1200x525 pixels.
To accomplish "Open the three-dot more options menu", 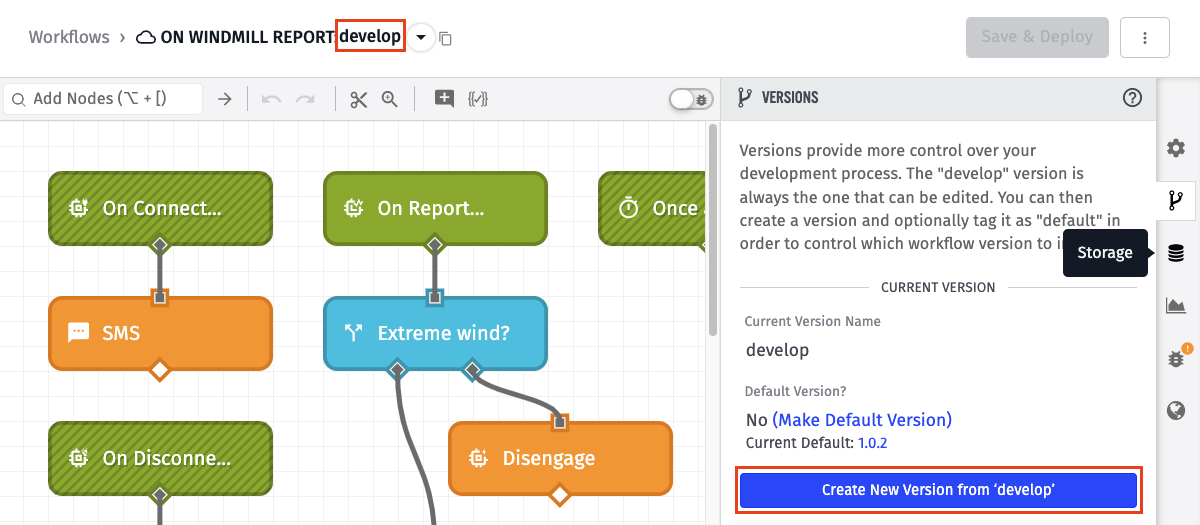I will (1146, 37).
